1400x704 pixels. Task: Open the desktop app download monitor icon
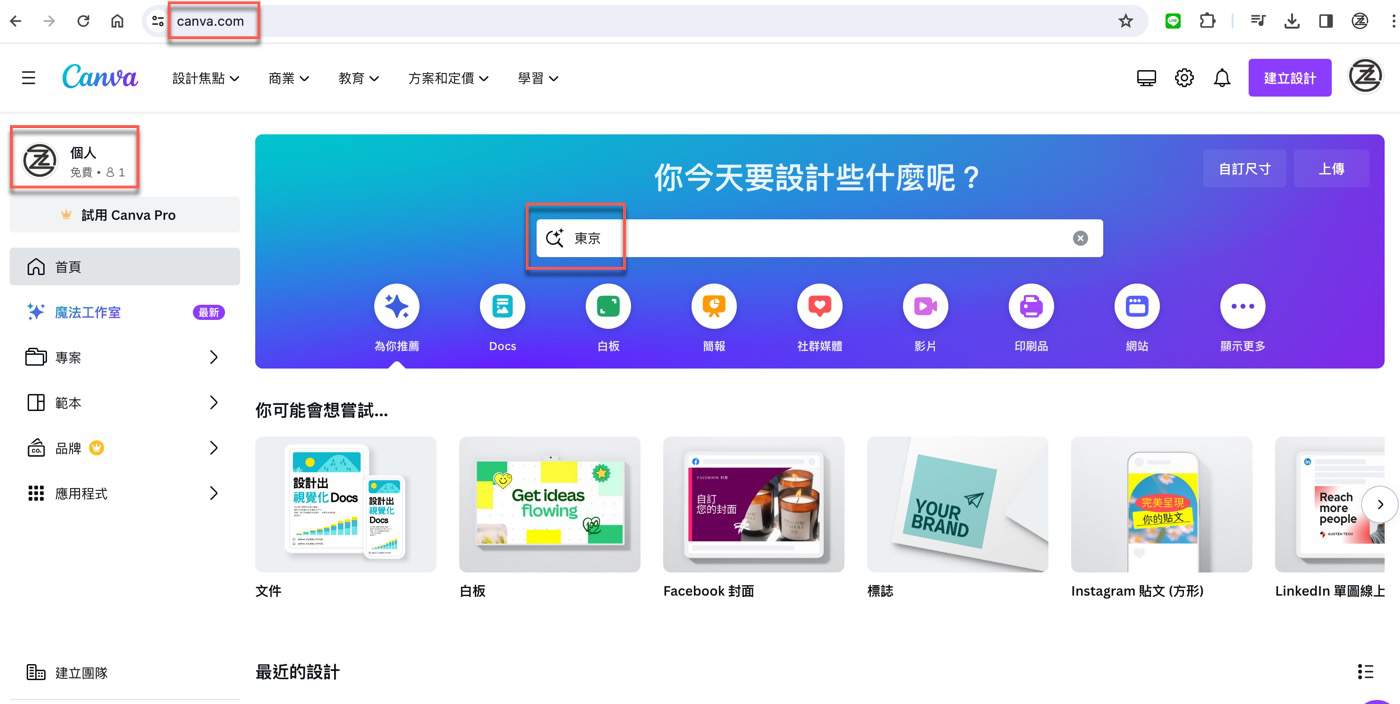[1147, 78]
